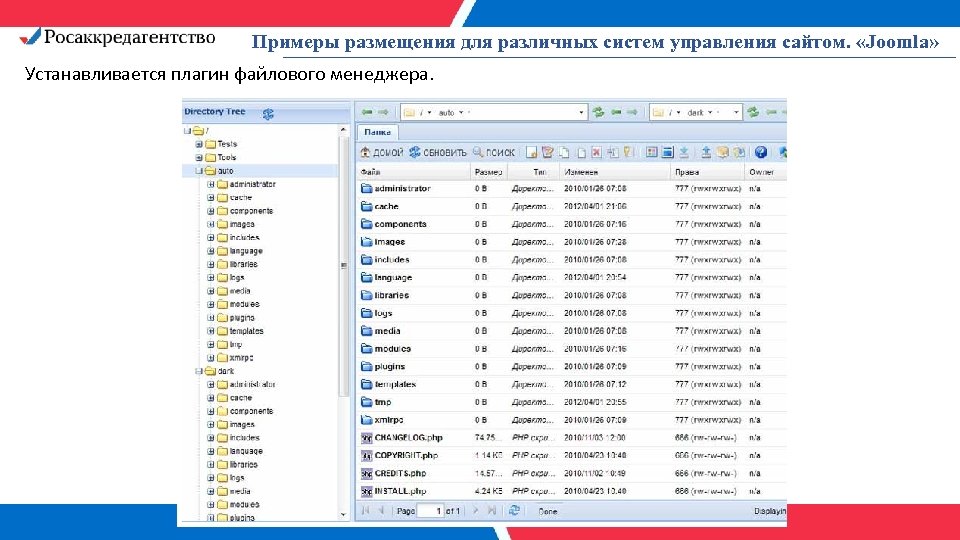Click the copy files icon
The image size is (960, 540).
click(x=563, y=152)
